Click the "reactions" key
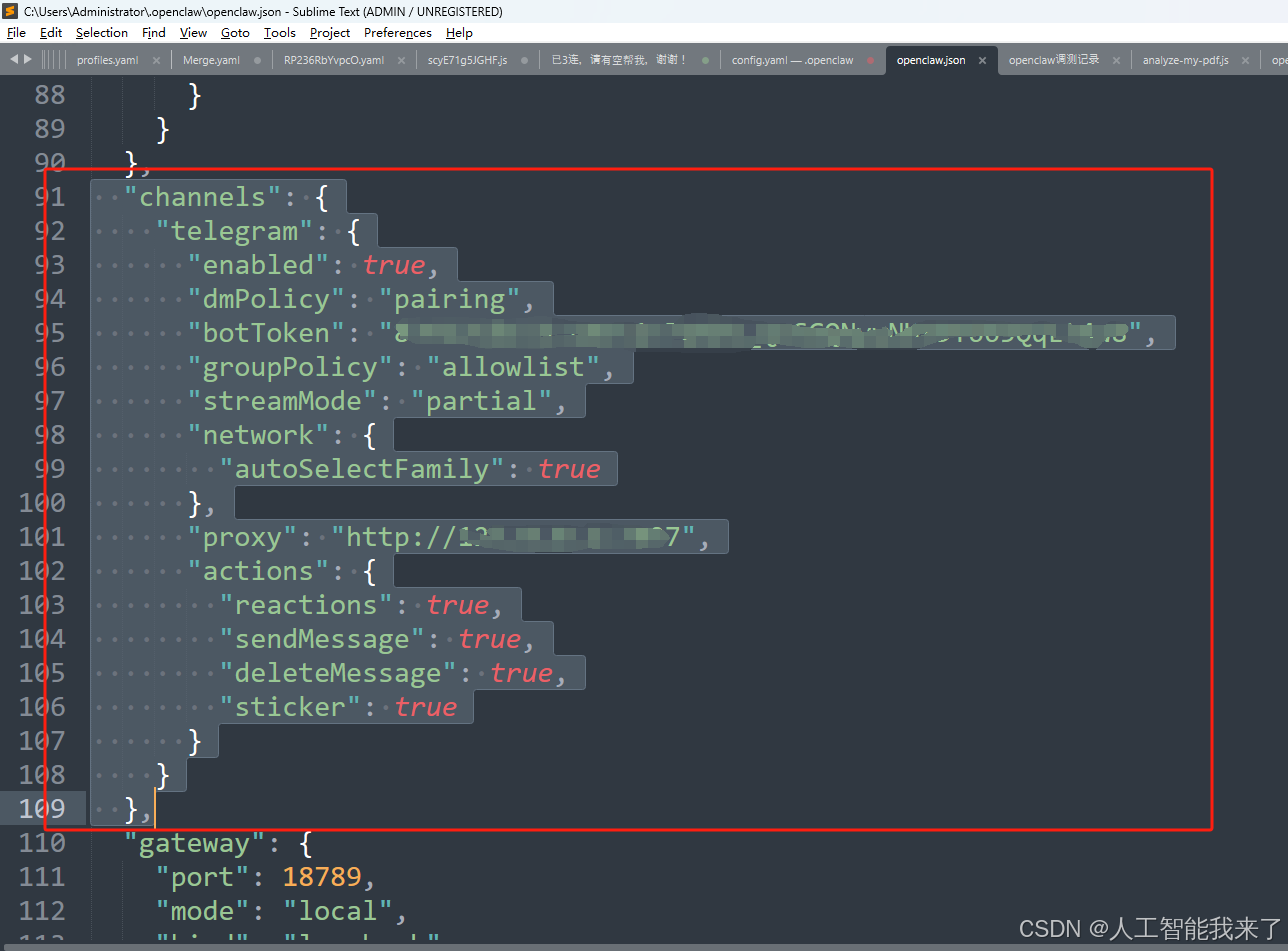Image resolution: width=1288 pixels, height=951 pixels. pyautogui.click(x=306, y=604)
